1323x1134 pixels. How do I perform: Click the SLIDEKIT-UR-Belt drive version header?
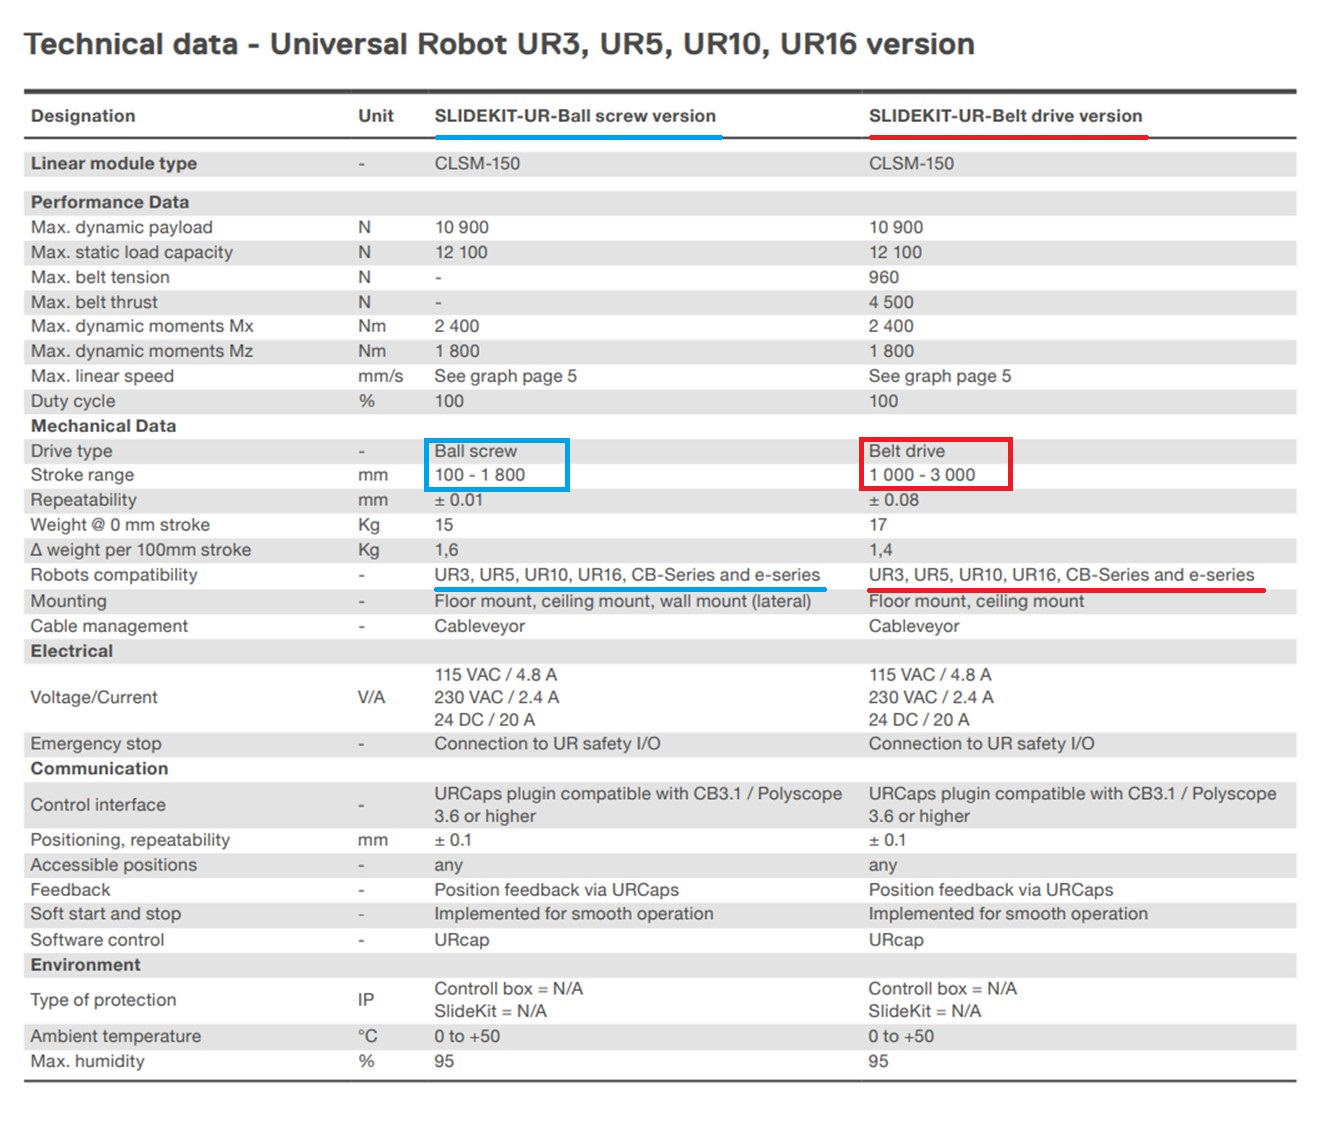tap(1005, 116)
